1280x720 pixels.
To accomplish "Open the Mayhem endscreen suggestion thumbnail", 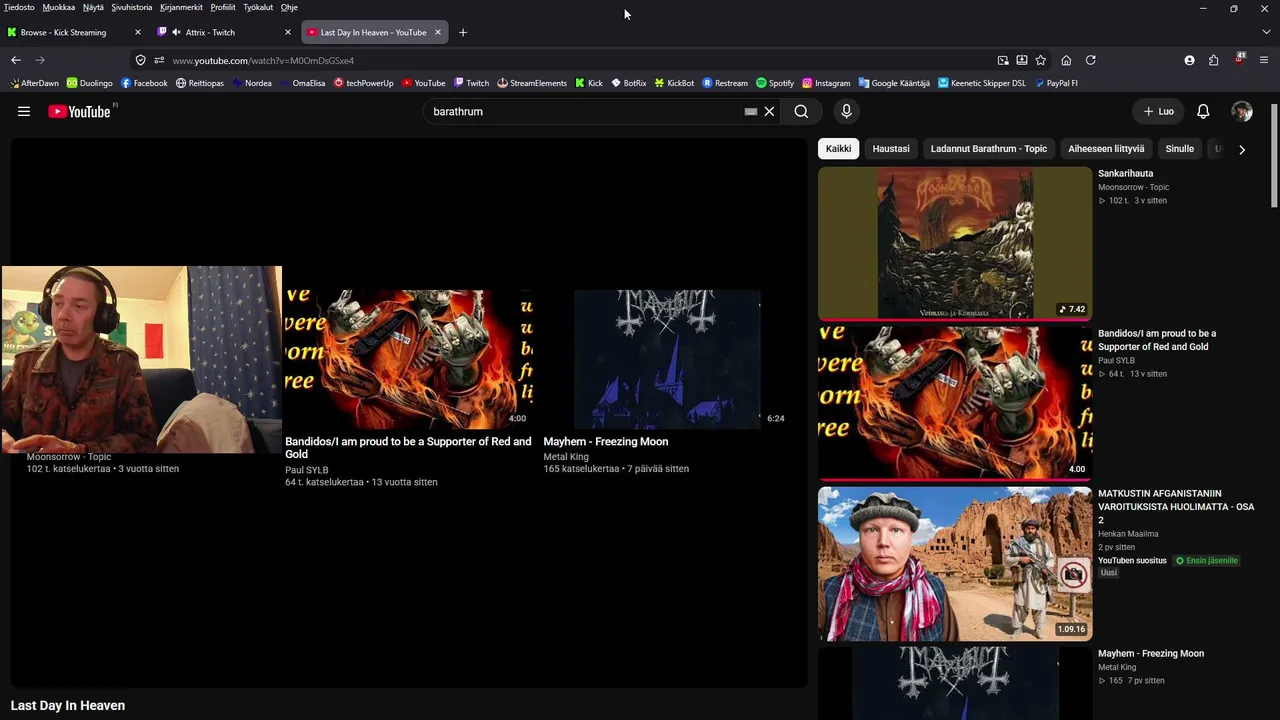I will (667, 359).
